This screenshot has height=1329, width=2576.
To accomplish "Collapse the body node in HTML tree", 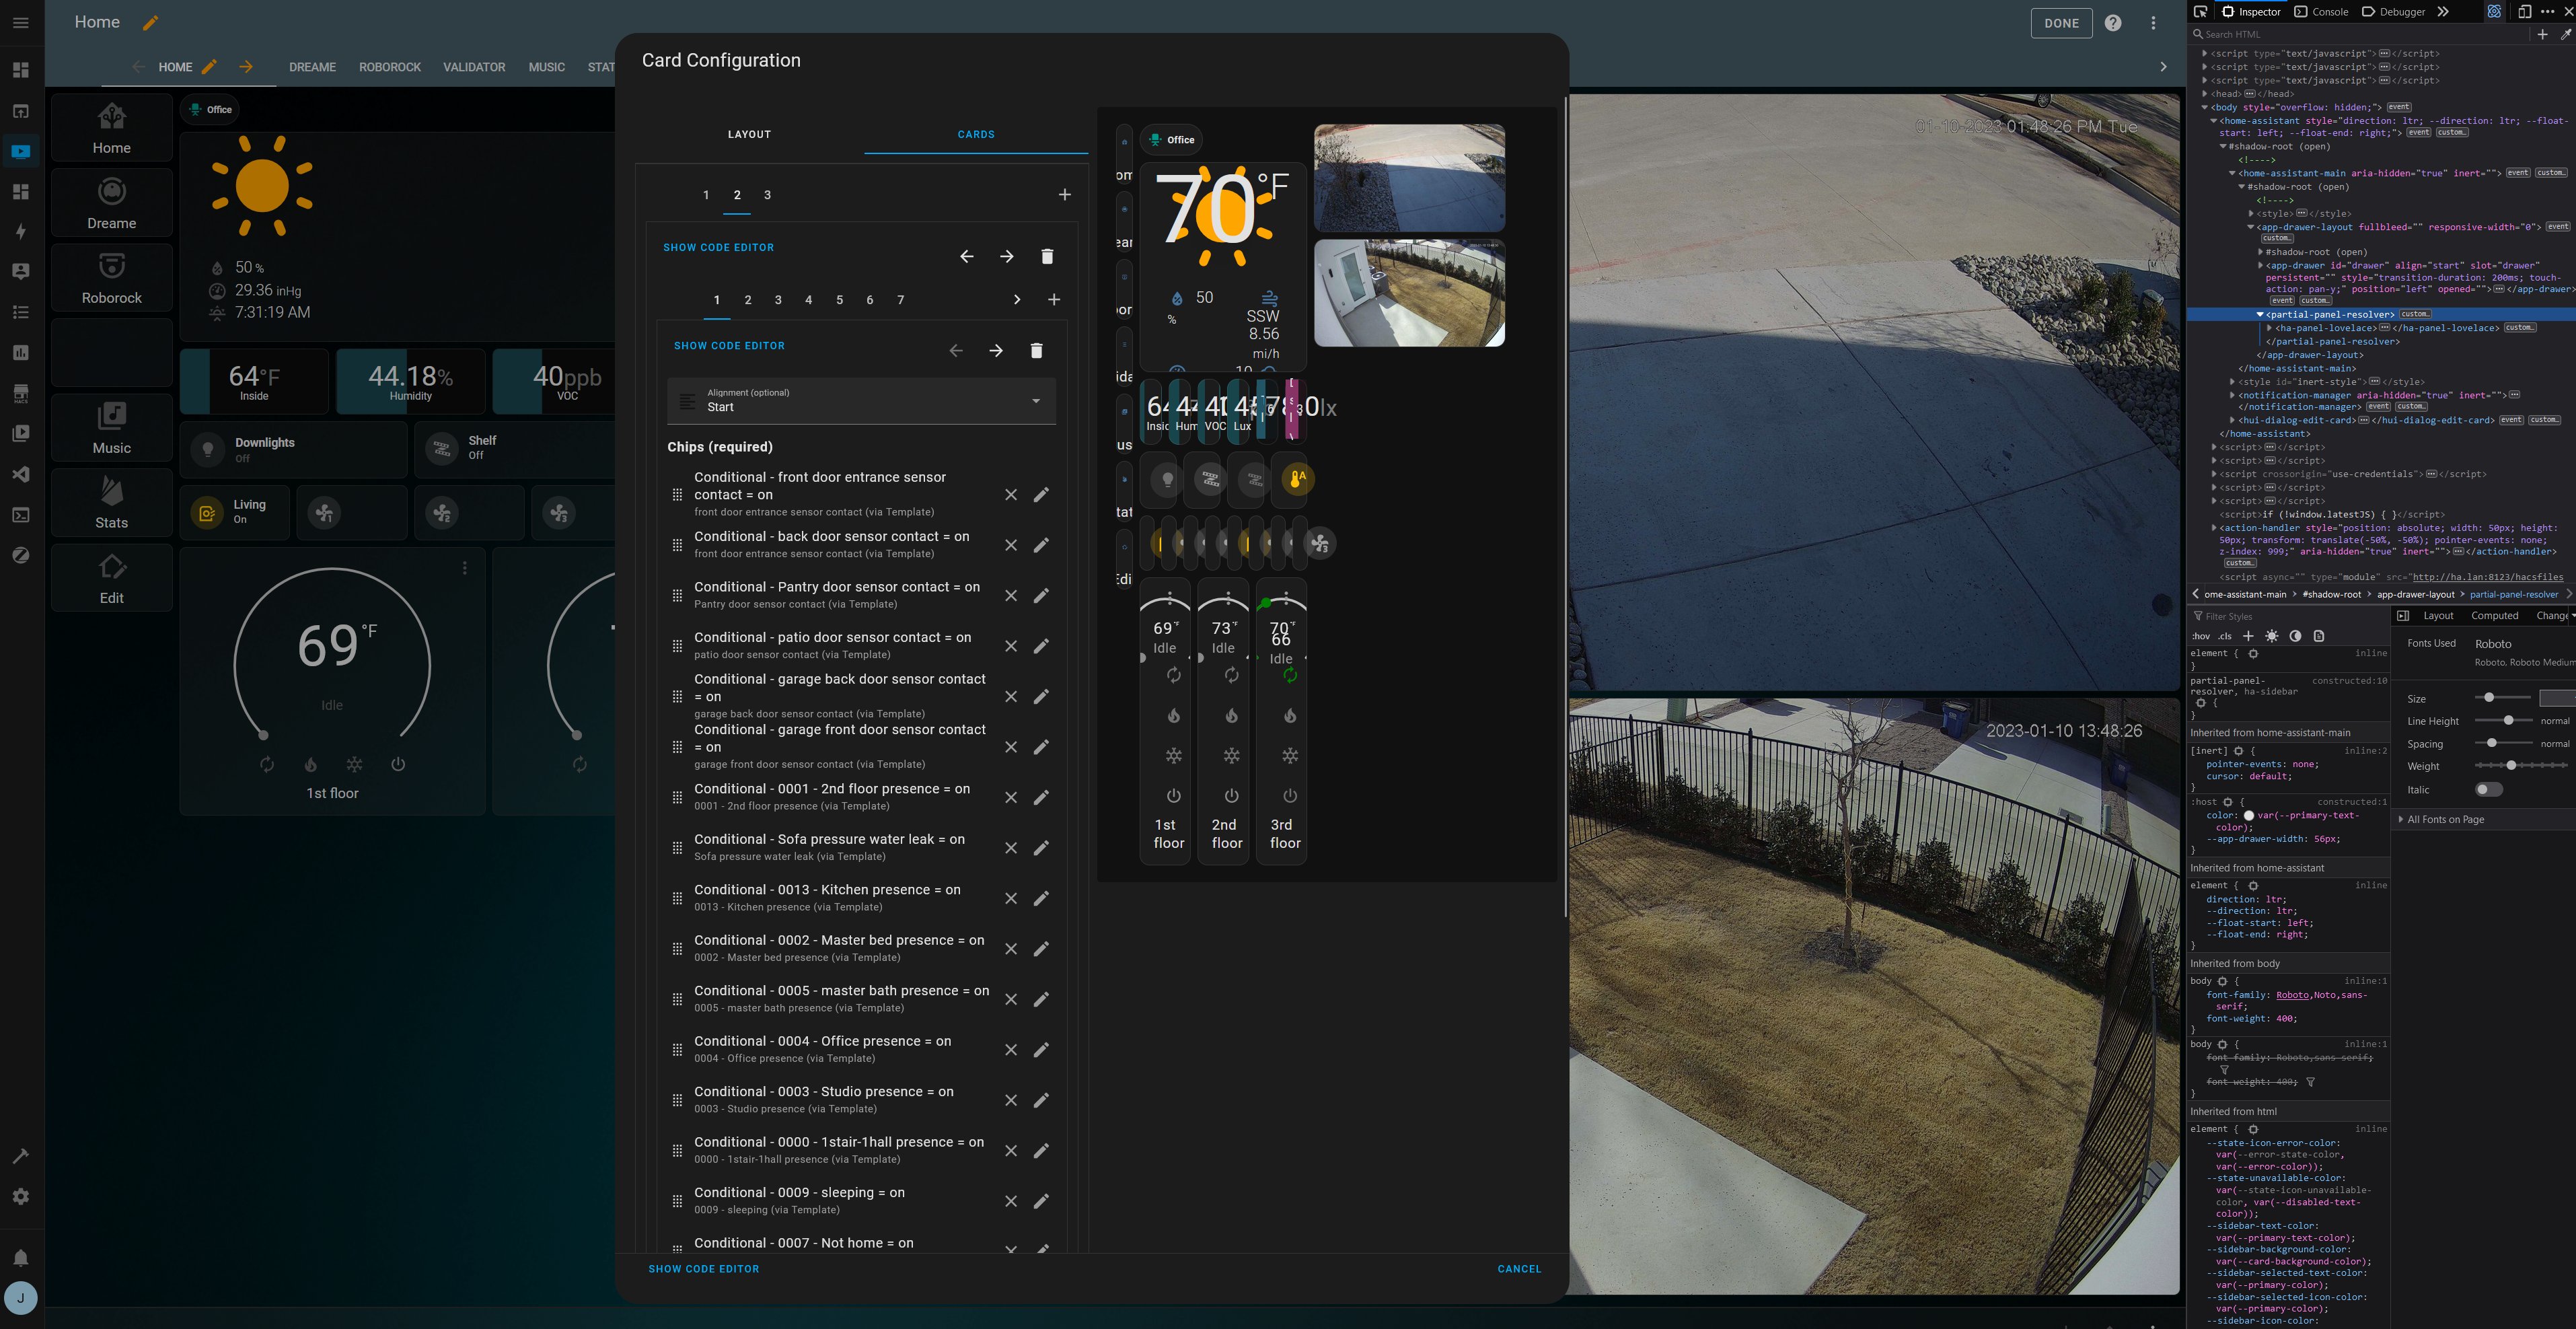I will click(x=2205, y=107).
